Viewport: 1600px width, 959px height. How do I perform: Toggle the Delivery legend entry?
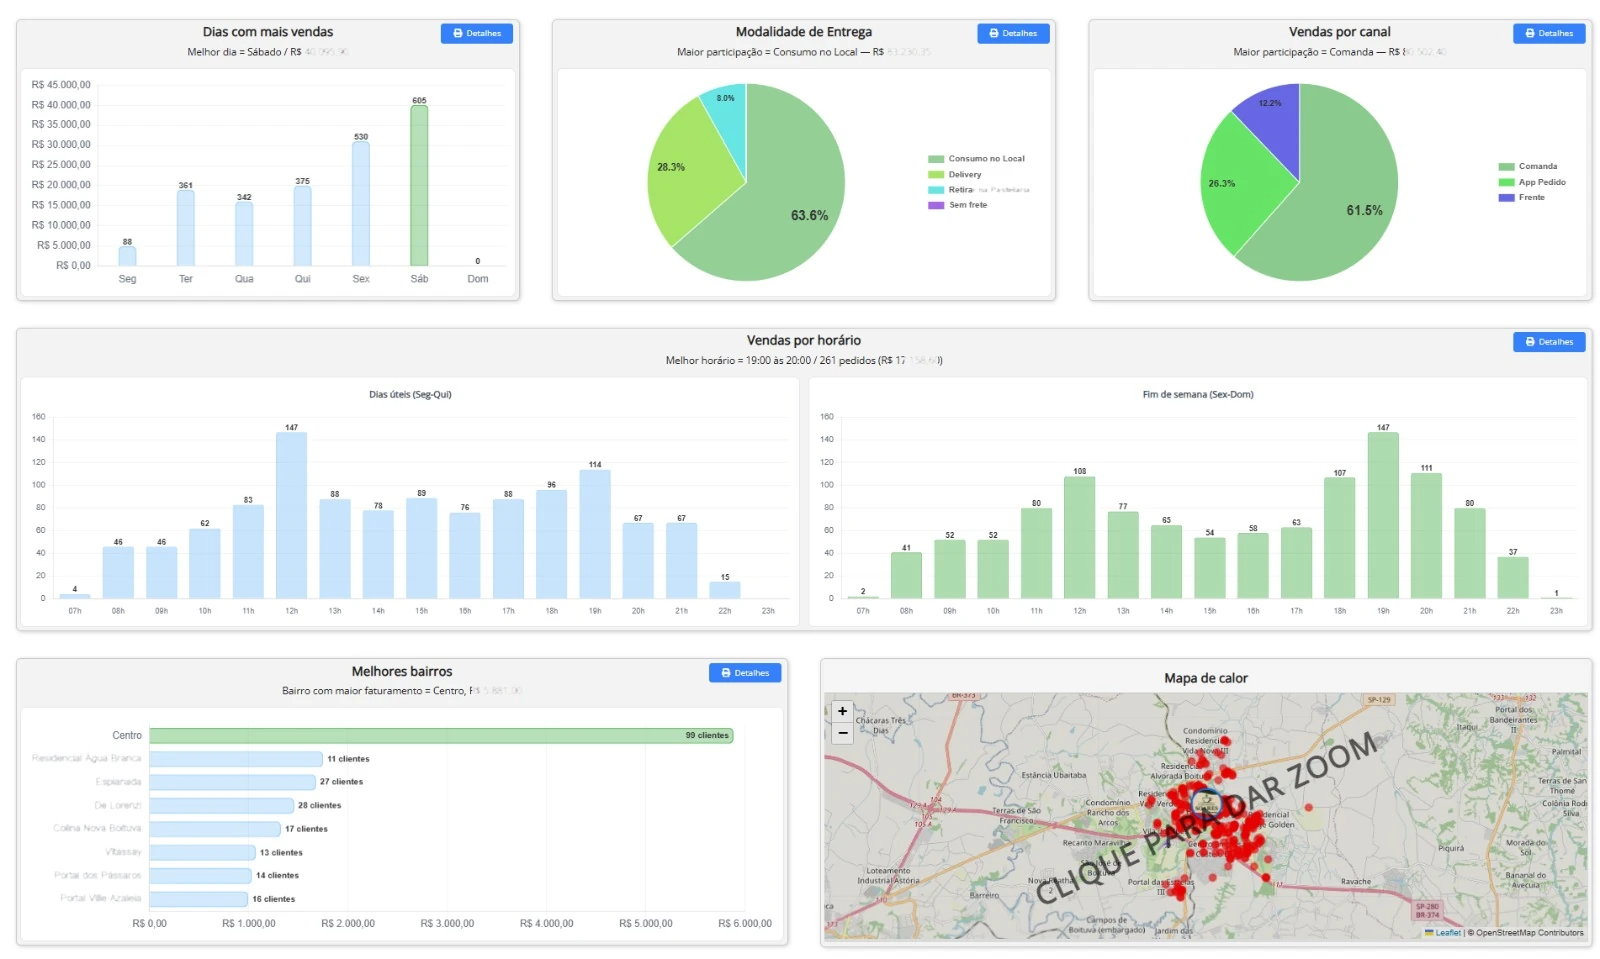[955, 174]
